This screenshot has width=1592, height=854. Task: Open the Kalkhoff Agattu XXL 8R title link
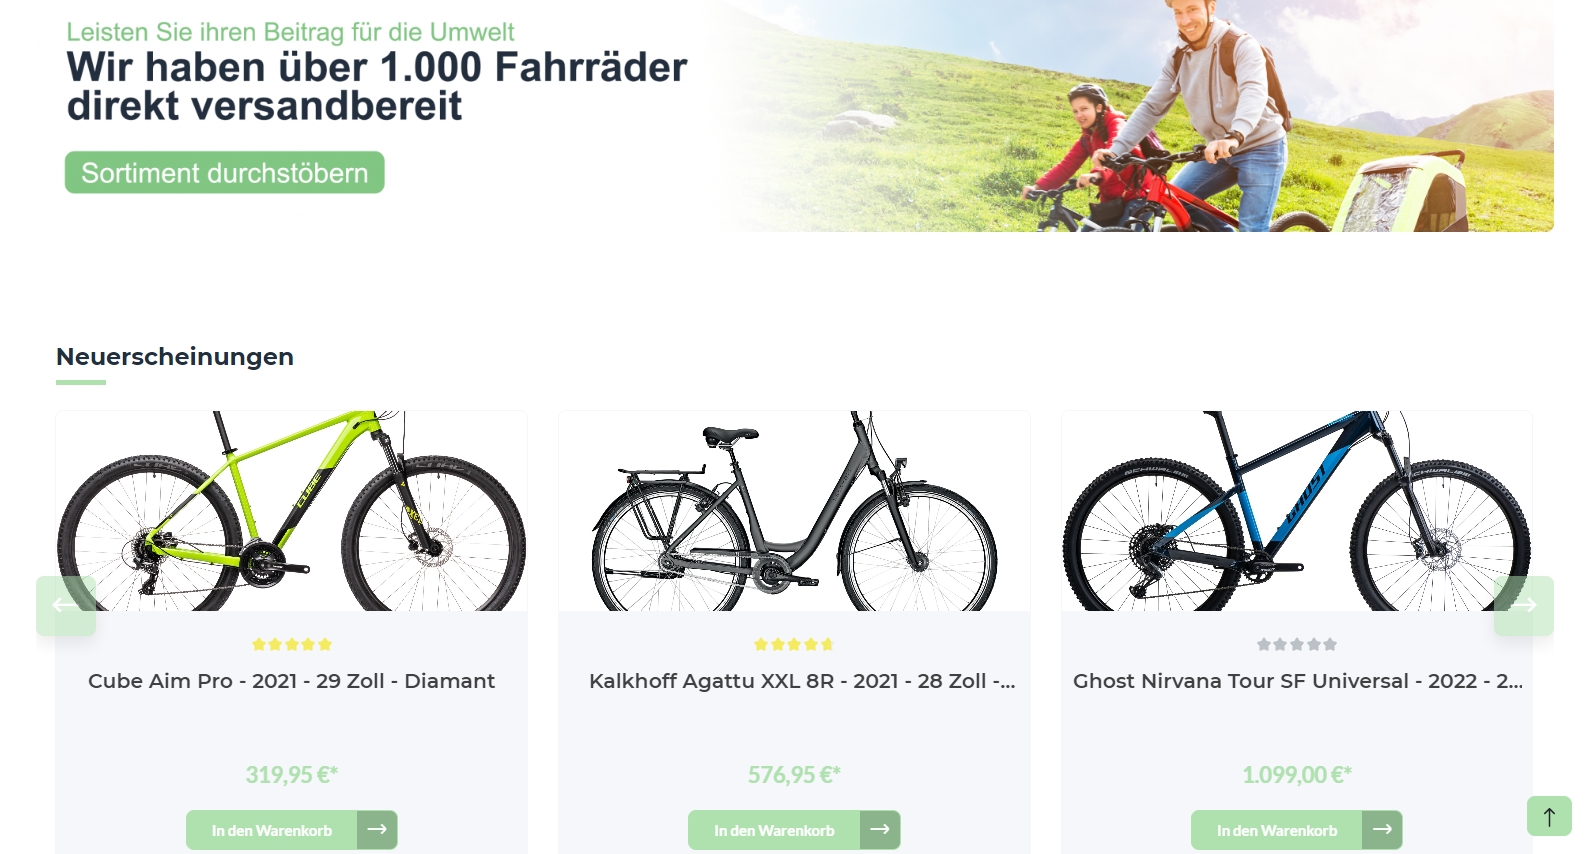(x=802, y=681)
